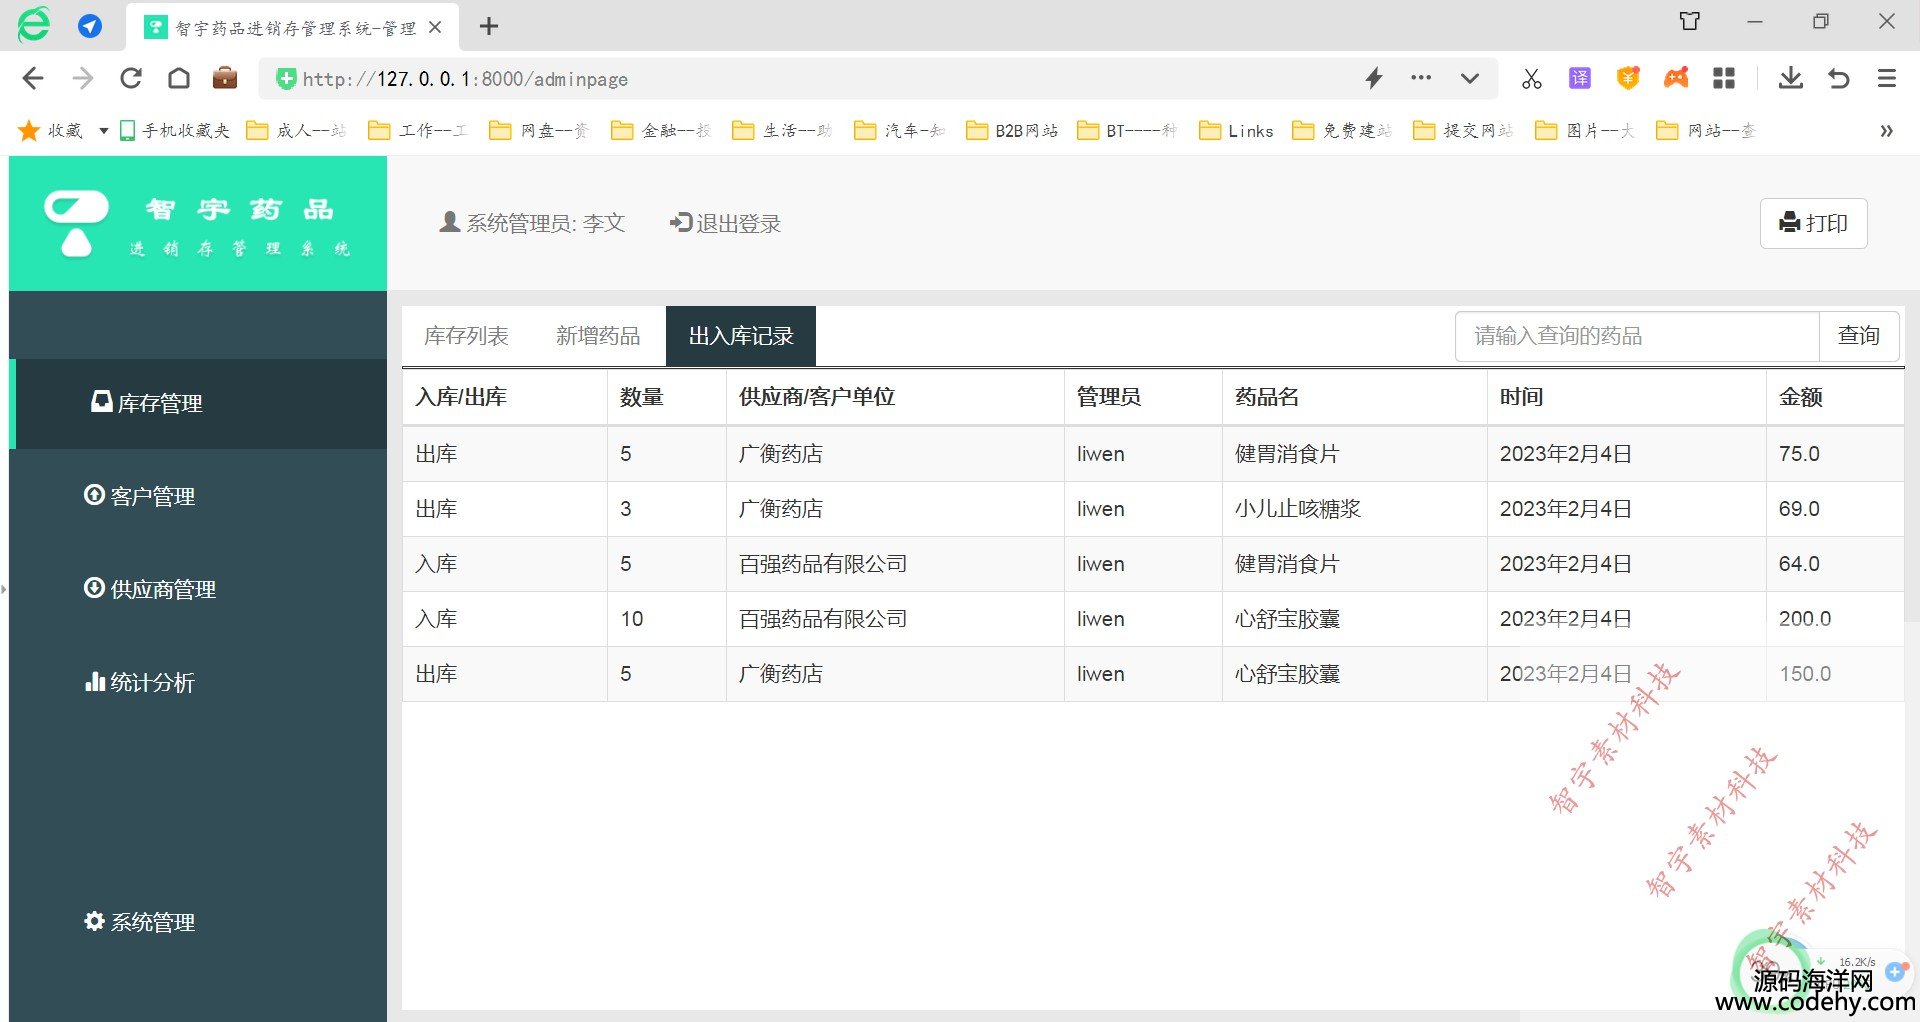Viewport: 1920px width, 1022px height.
Task: Open the apps grid extension icon
Action: point(1724,78)
